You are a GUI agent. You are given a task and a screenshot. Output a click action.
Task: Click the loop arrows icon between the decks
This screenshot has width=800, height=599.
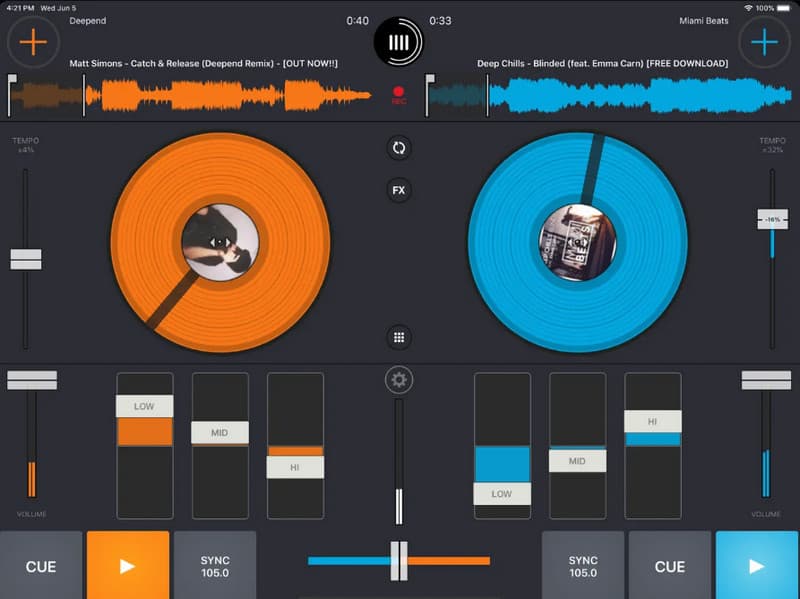[398, 148]
